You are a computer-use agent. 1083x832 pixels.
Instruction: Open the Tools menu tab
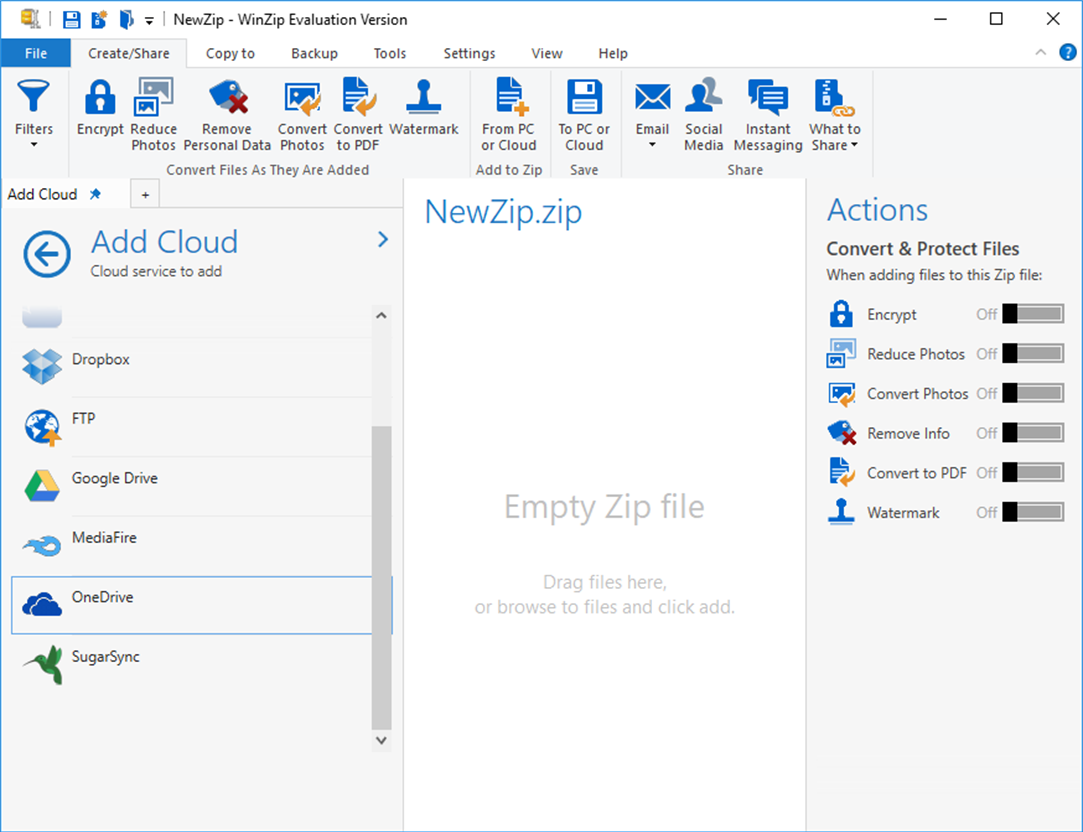click(389, 53)
